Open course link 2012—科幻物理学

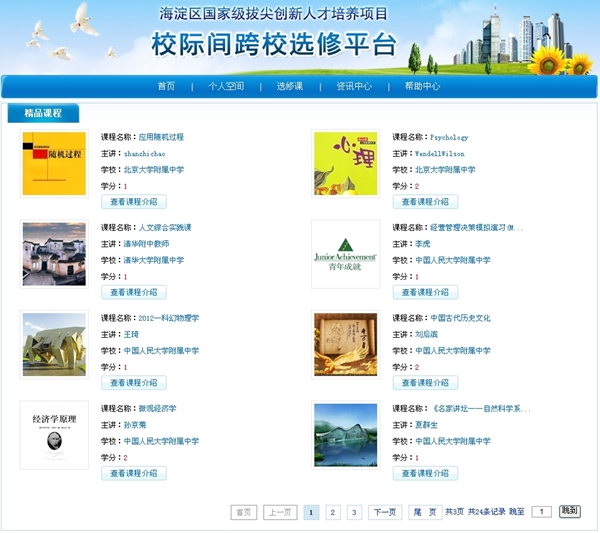point(169,318)
